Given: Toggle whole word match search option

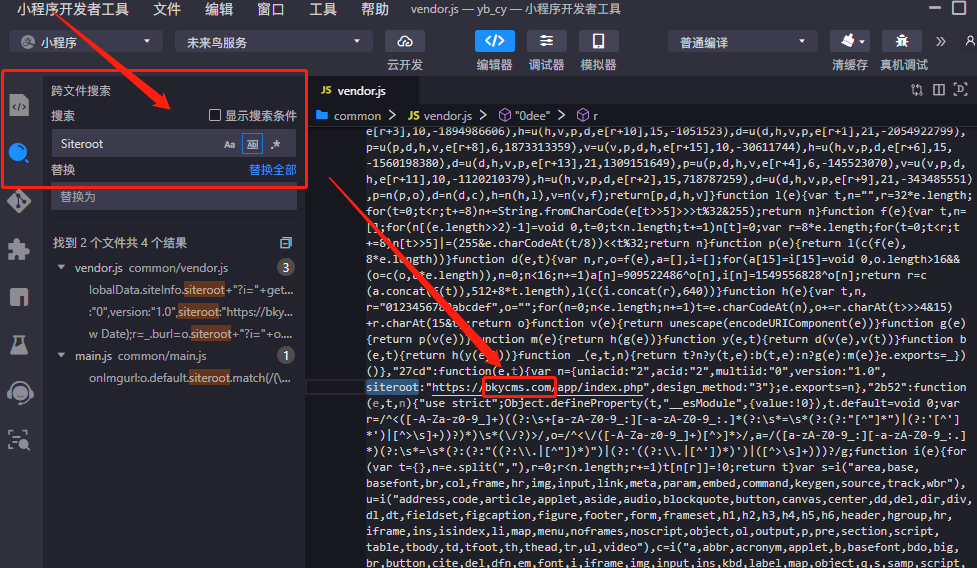Looking at the screenshot, I should coord(253,144).
